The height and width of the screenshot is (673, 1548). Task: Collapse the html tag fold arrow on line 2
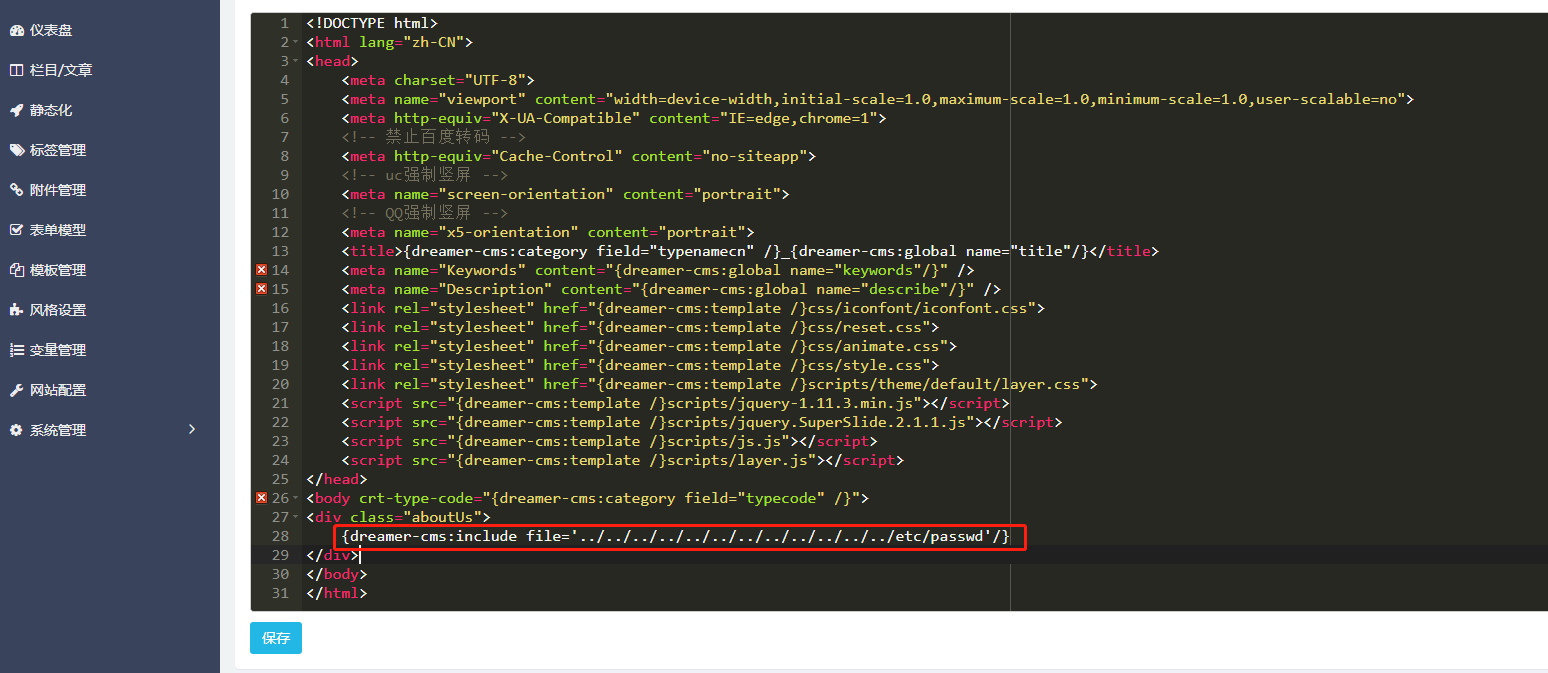(296, 42)
